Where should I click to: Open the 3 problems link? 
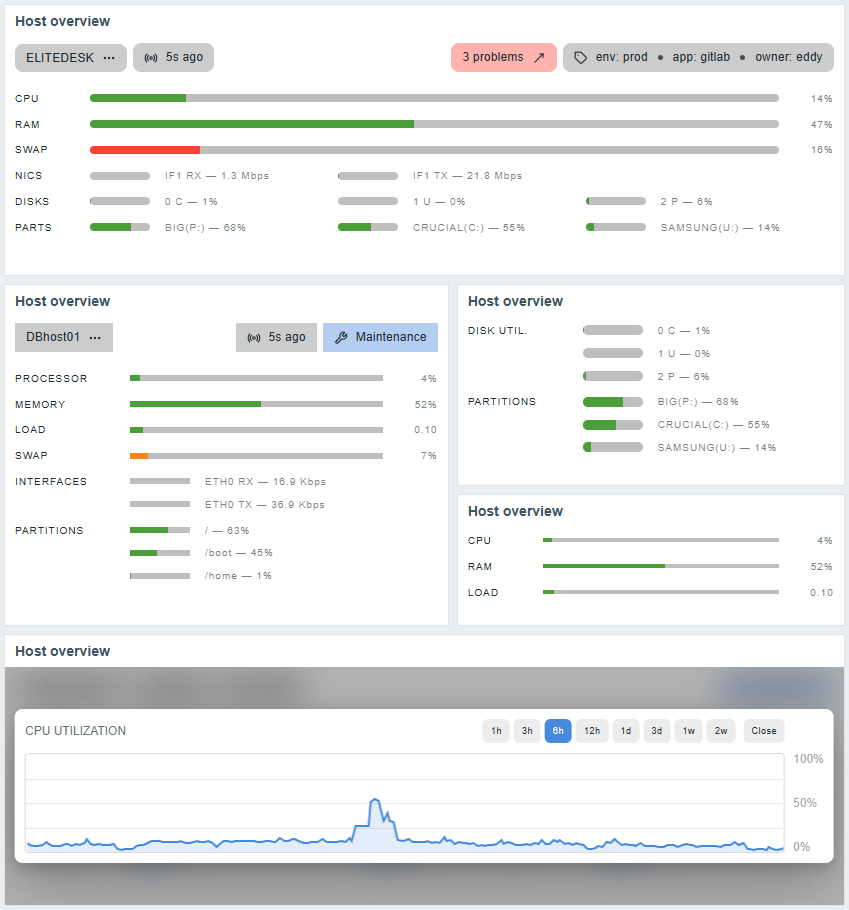click(504, 57)
